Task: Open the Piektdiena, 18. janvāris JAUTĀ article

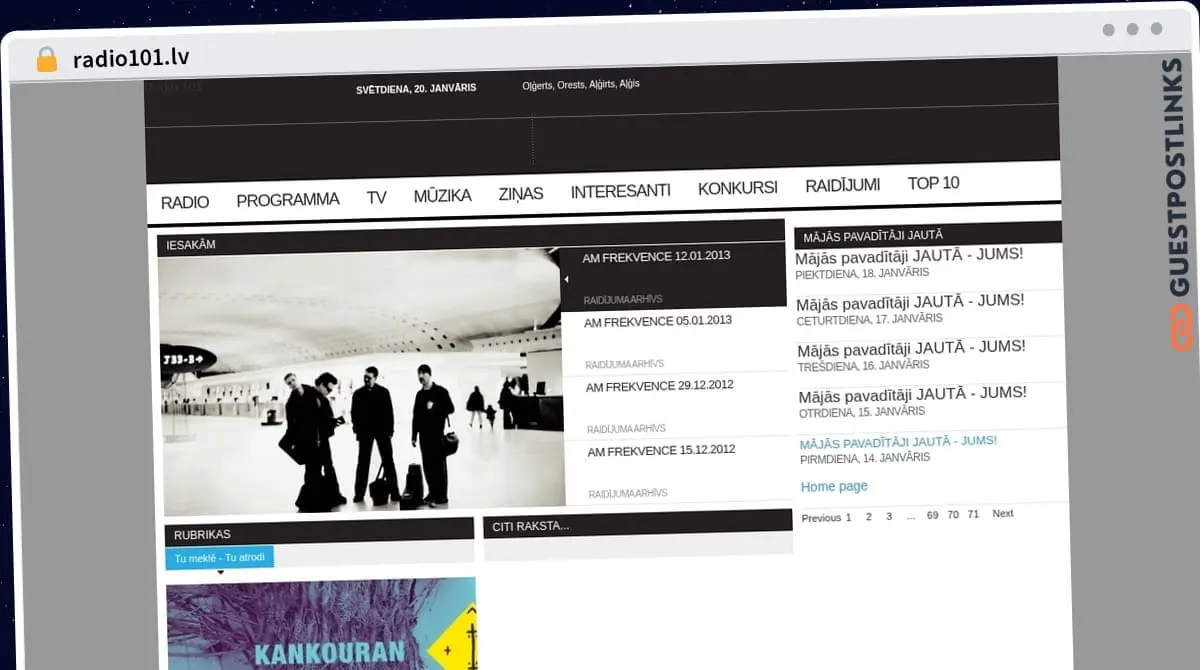Action: tap(909, 256)
